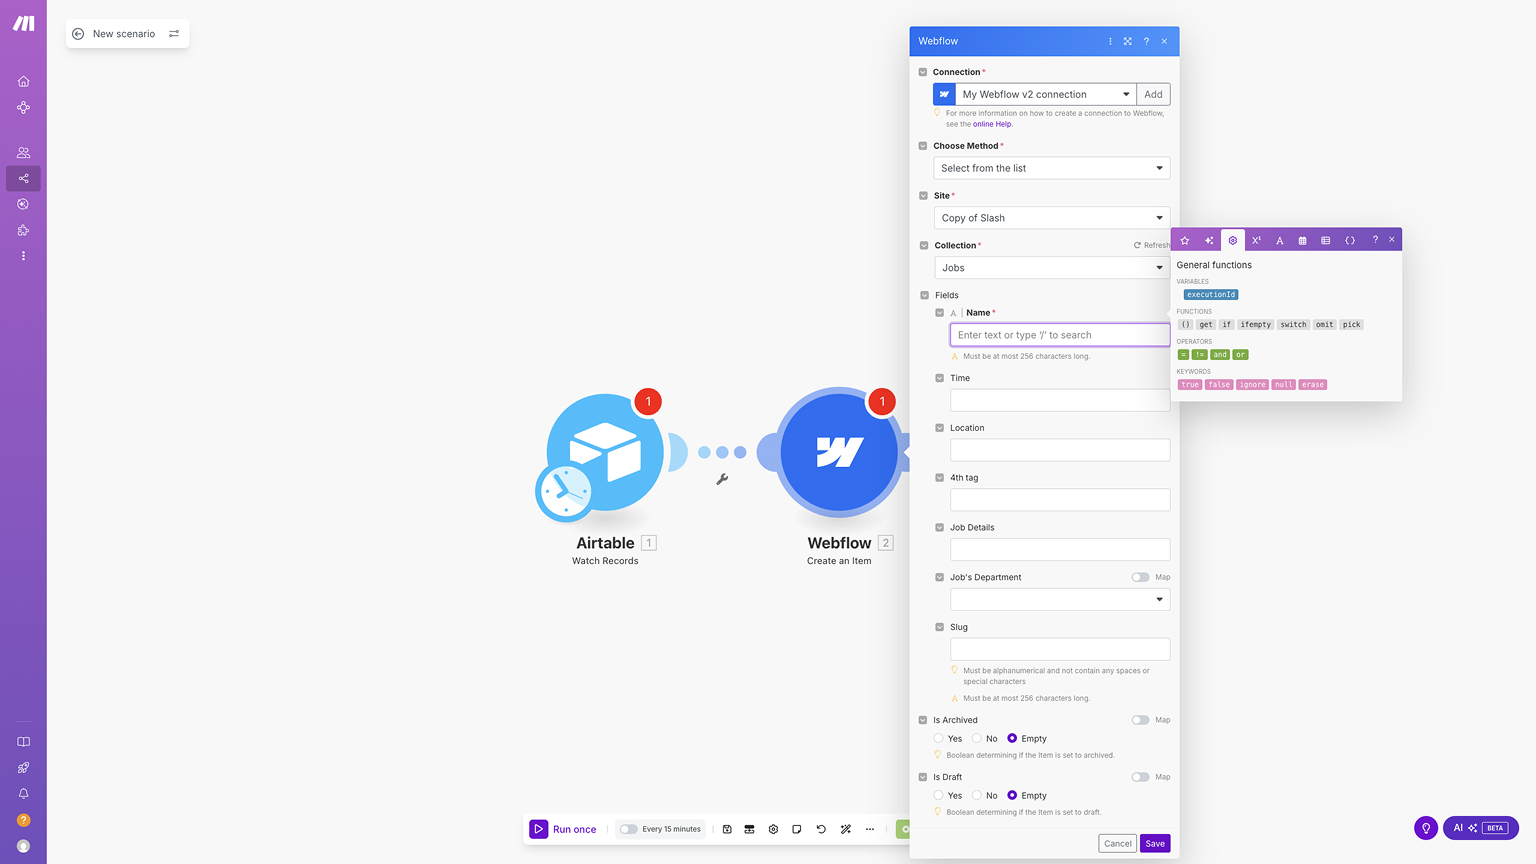Image resolution: width=1536 pixels, height=864 pixels.
Task: Open the AI BETA assistant button
Action: click(x=1480, y=828)
